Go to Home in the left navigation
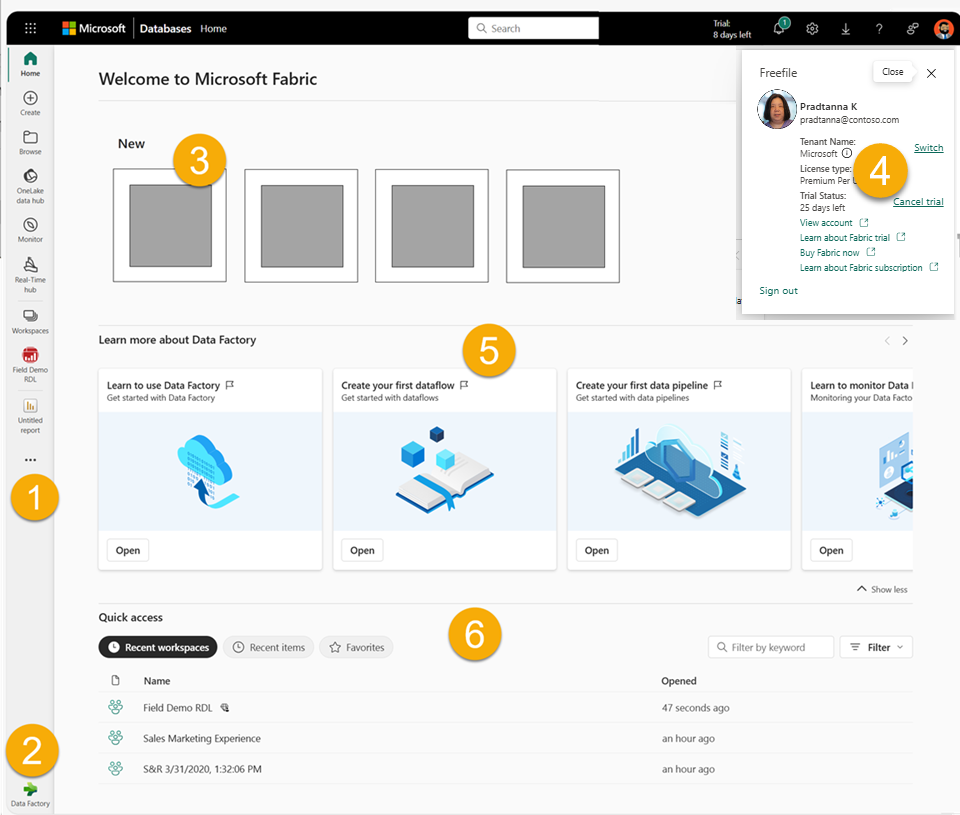 pos(30,64)
